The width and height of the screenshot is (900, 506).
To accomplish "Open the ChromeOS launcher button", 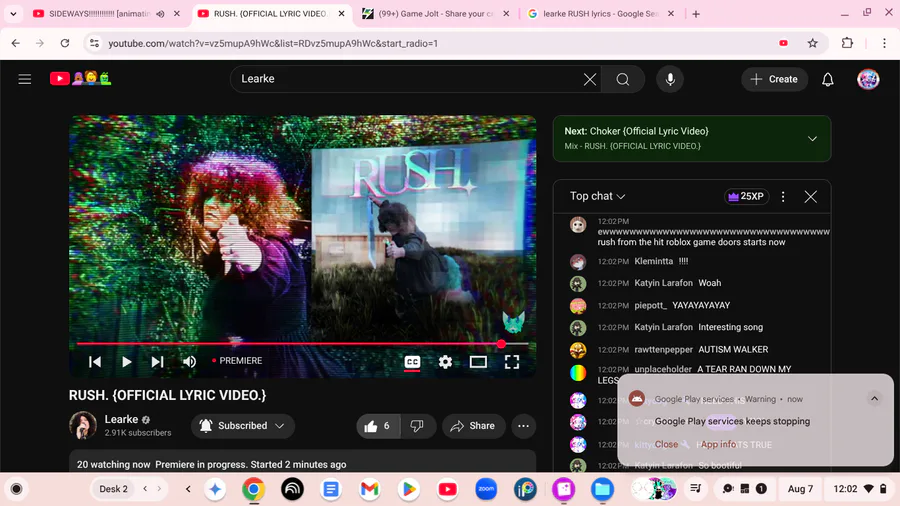I will click(17, 489).
